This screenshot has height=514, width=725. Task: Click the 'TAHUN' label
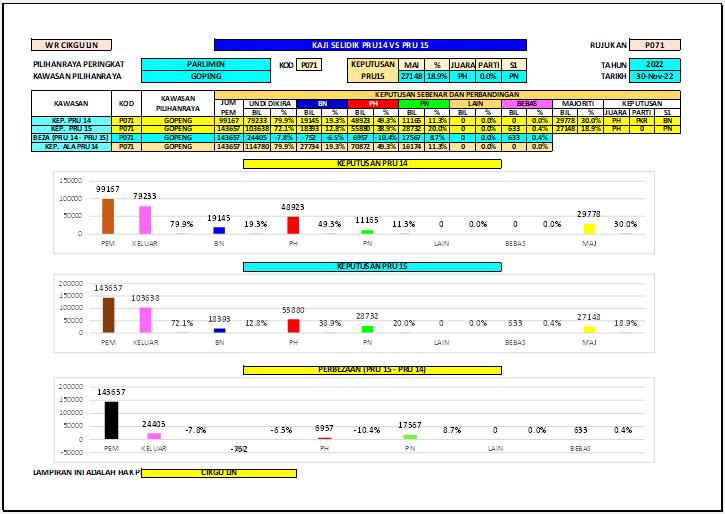tap(614, 65)
